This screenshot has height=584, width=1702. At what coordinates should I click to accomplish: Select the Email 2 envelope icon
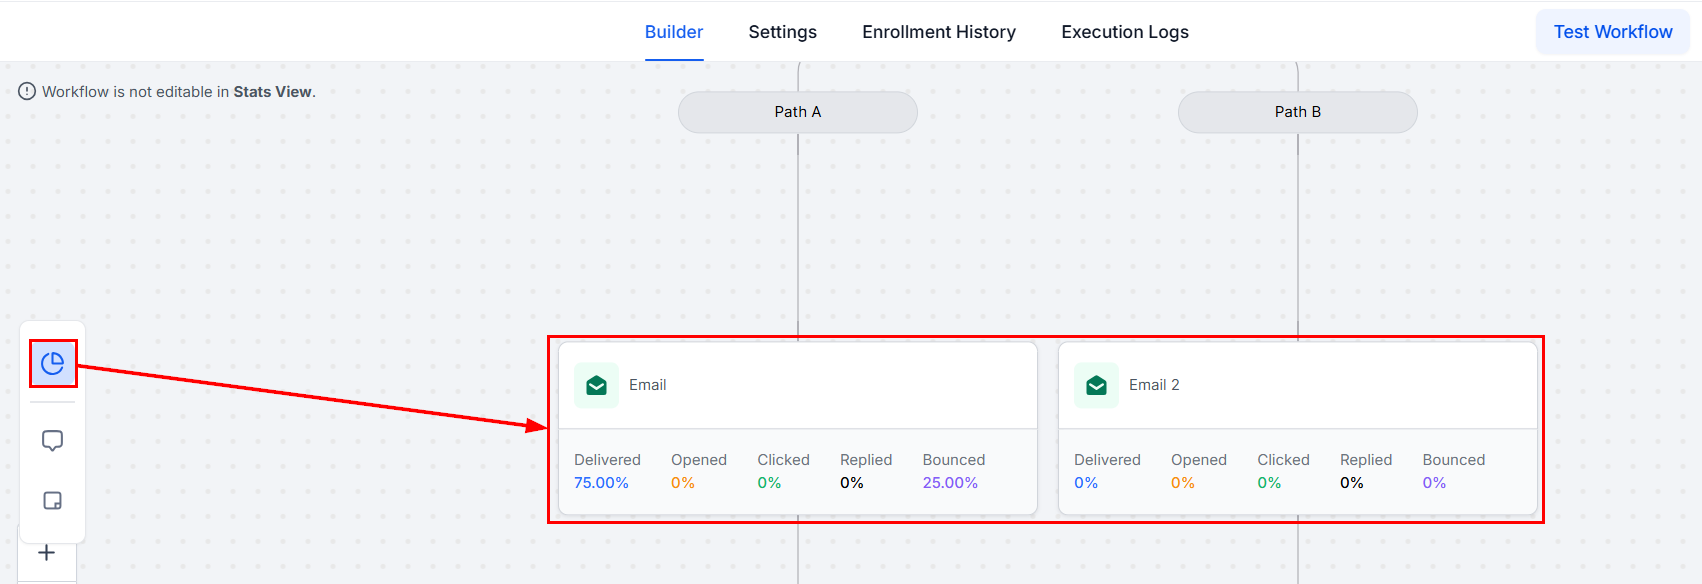point(1097,385)
